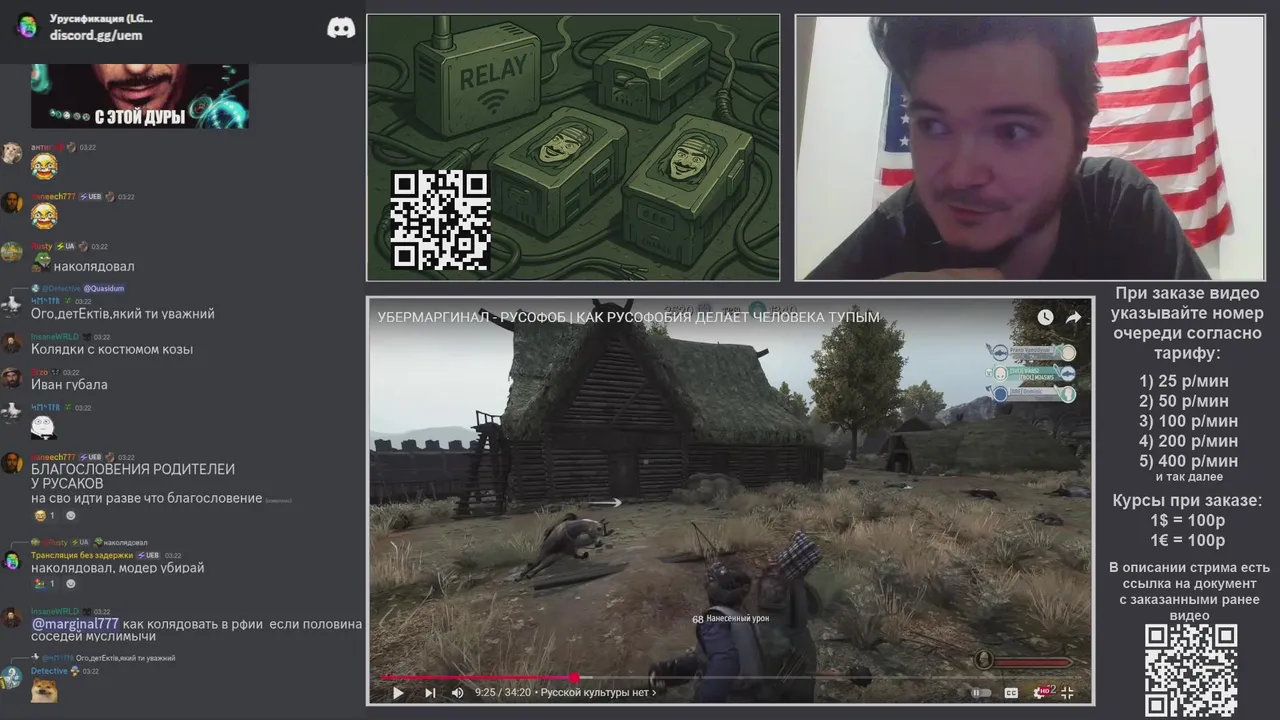Skip to the next video

430,692
